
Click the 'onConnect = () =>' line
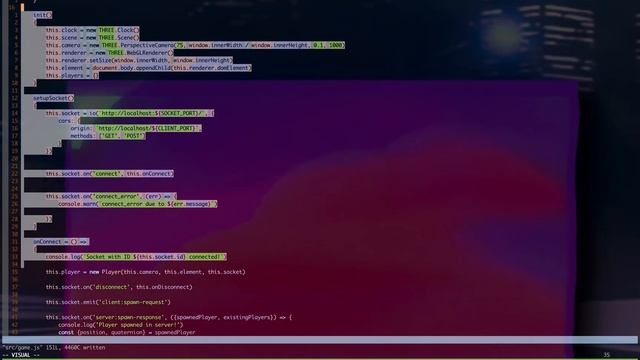pyautogui.click(x=61, y=242)
